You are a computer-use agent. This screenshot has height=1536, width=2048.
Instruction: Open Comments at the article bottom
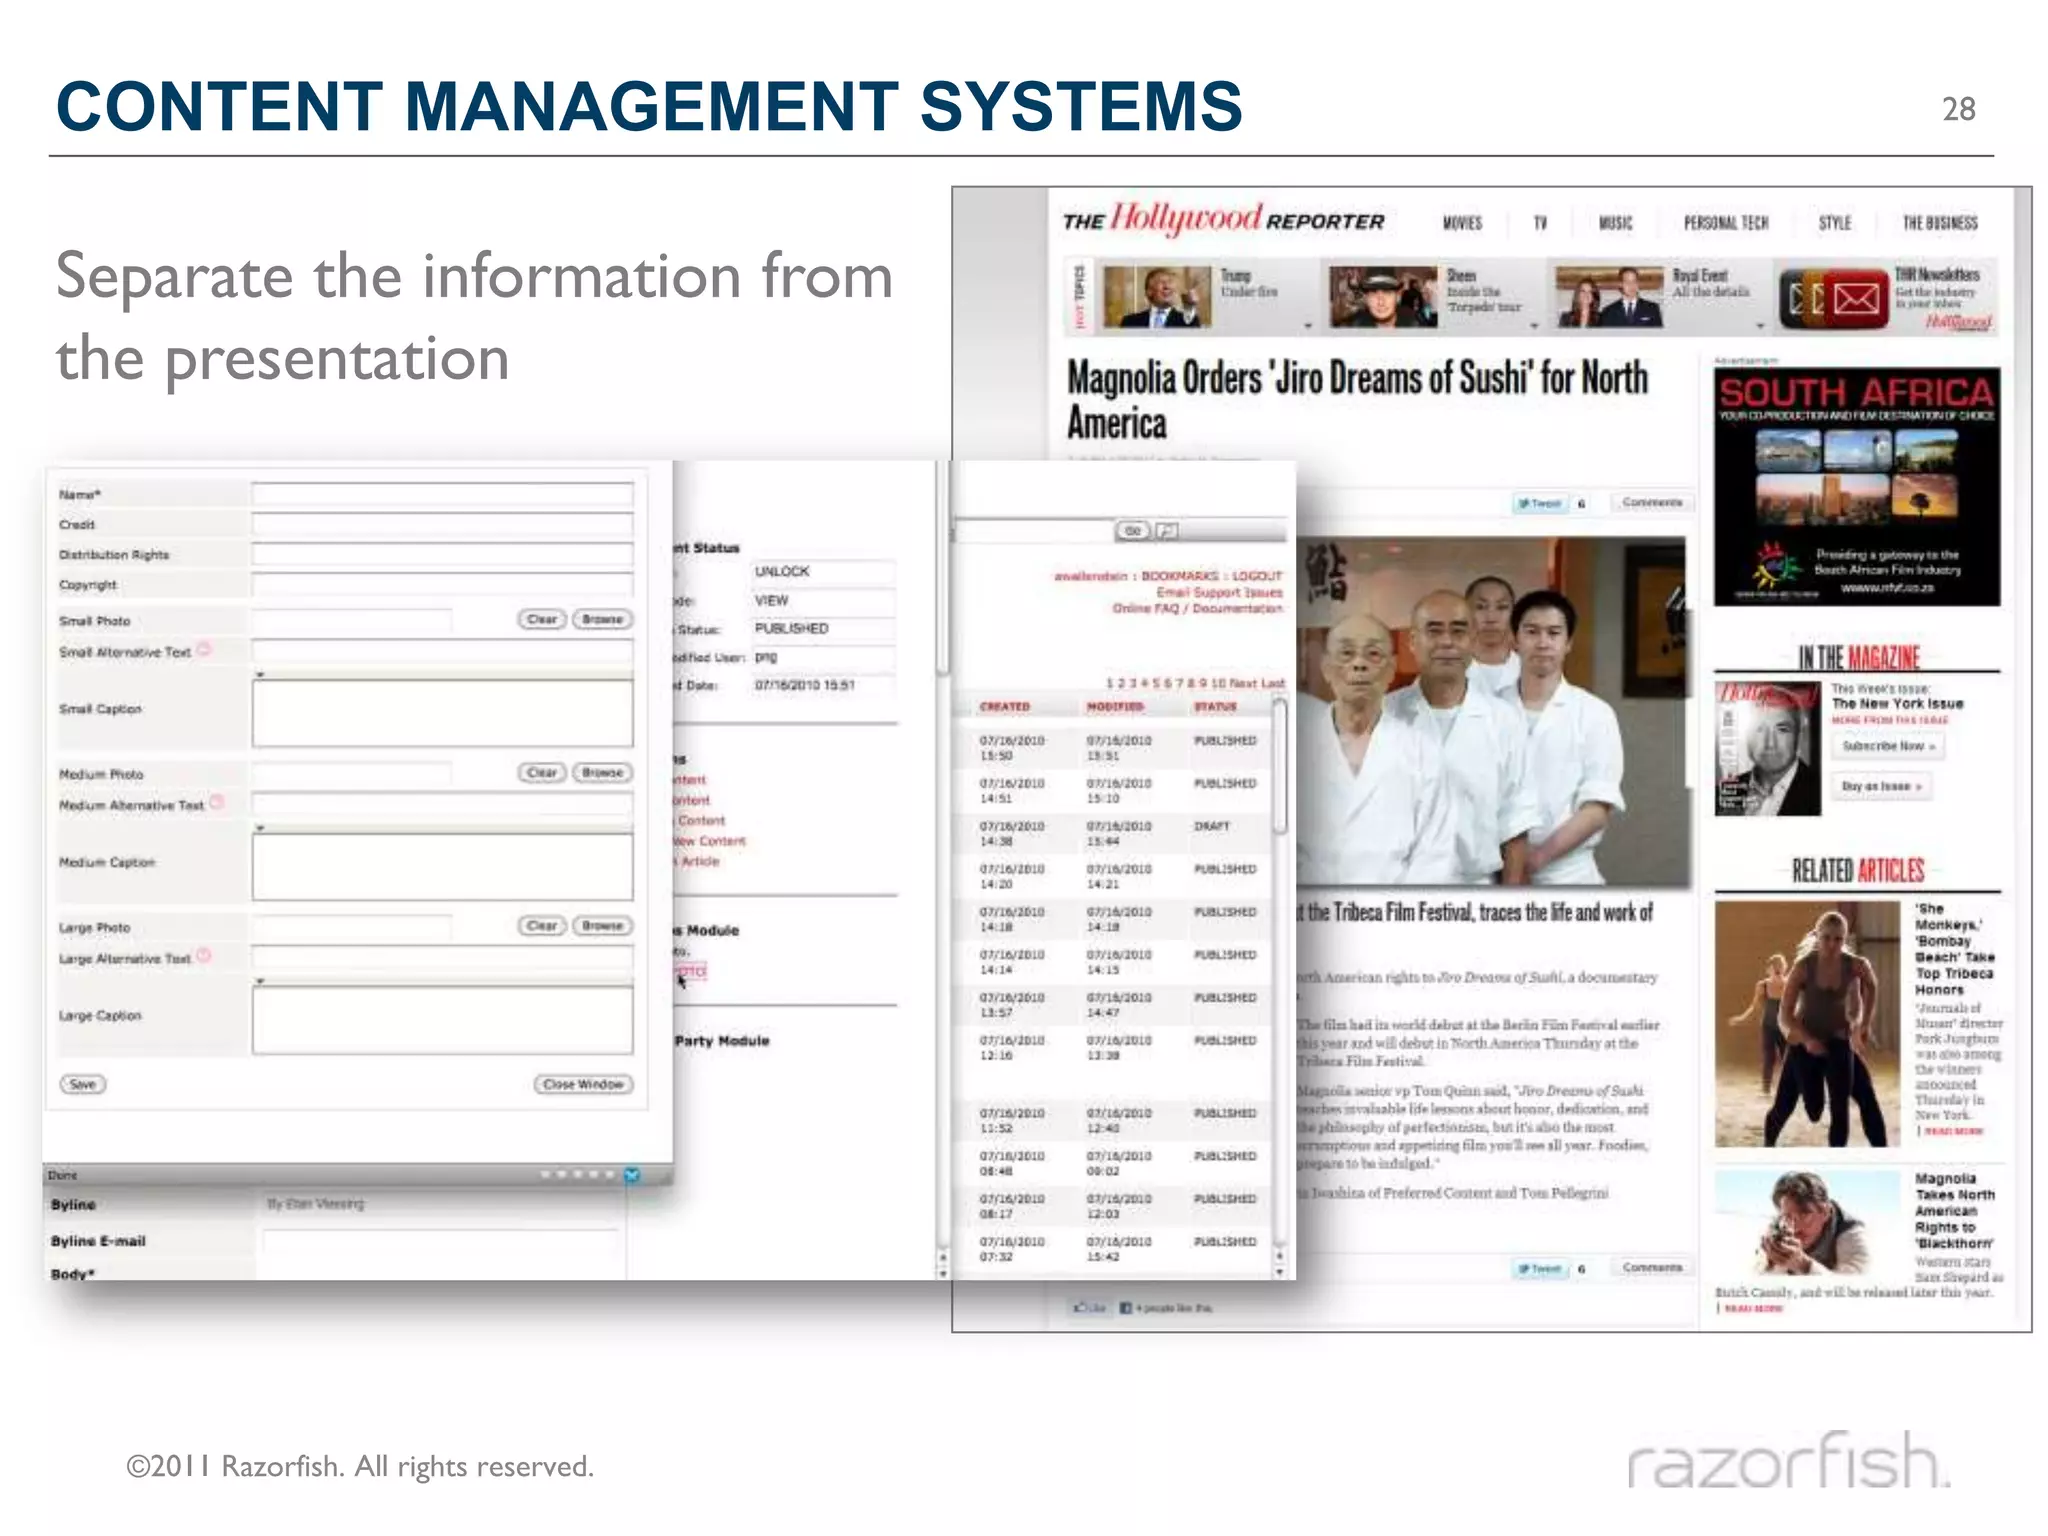click(x=1652, y=1267)
